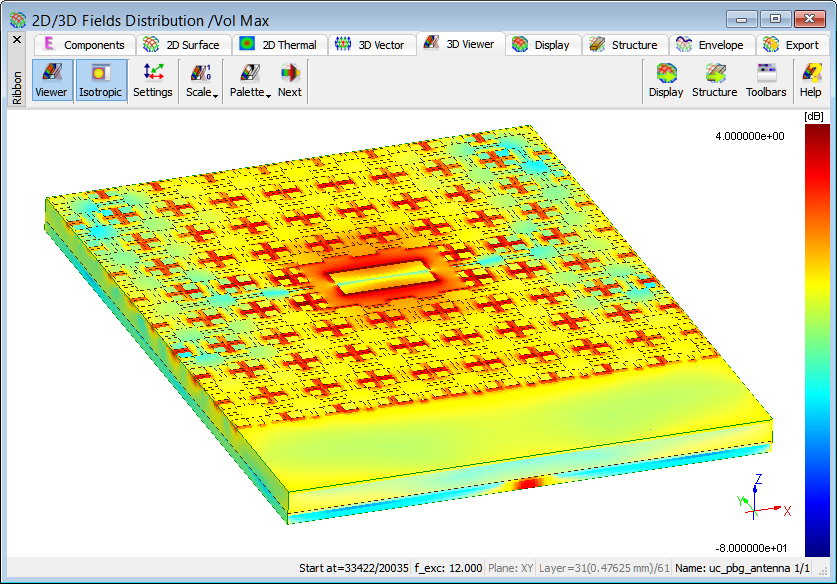Screen dimensions: 837x584
Task: Click the Next arrow icon
Action: tap(290, 80)
